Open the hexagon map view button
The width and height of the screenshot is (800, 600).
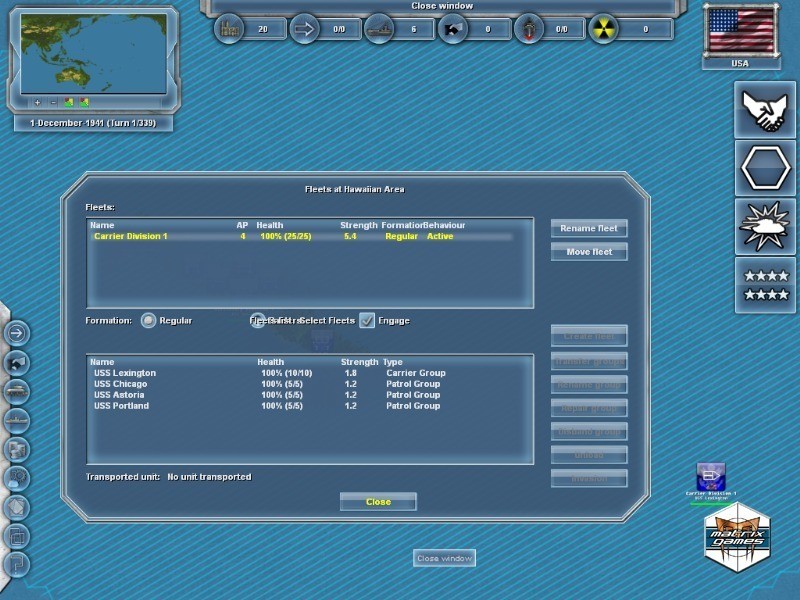(765, 168)
